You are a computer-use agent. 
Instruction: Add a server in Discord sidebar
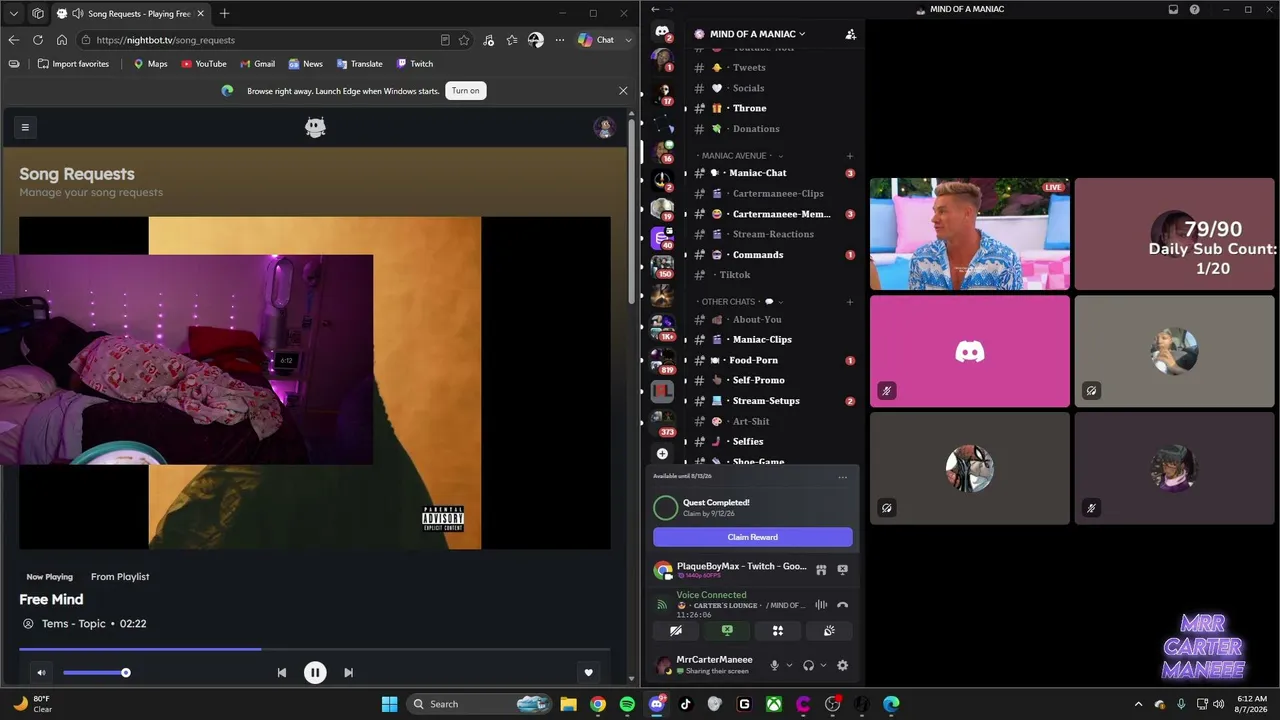(x=662, y=454)
